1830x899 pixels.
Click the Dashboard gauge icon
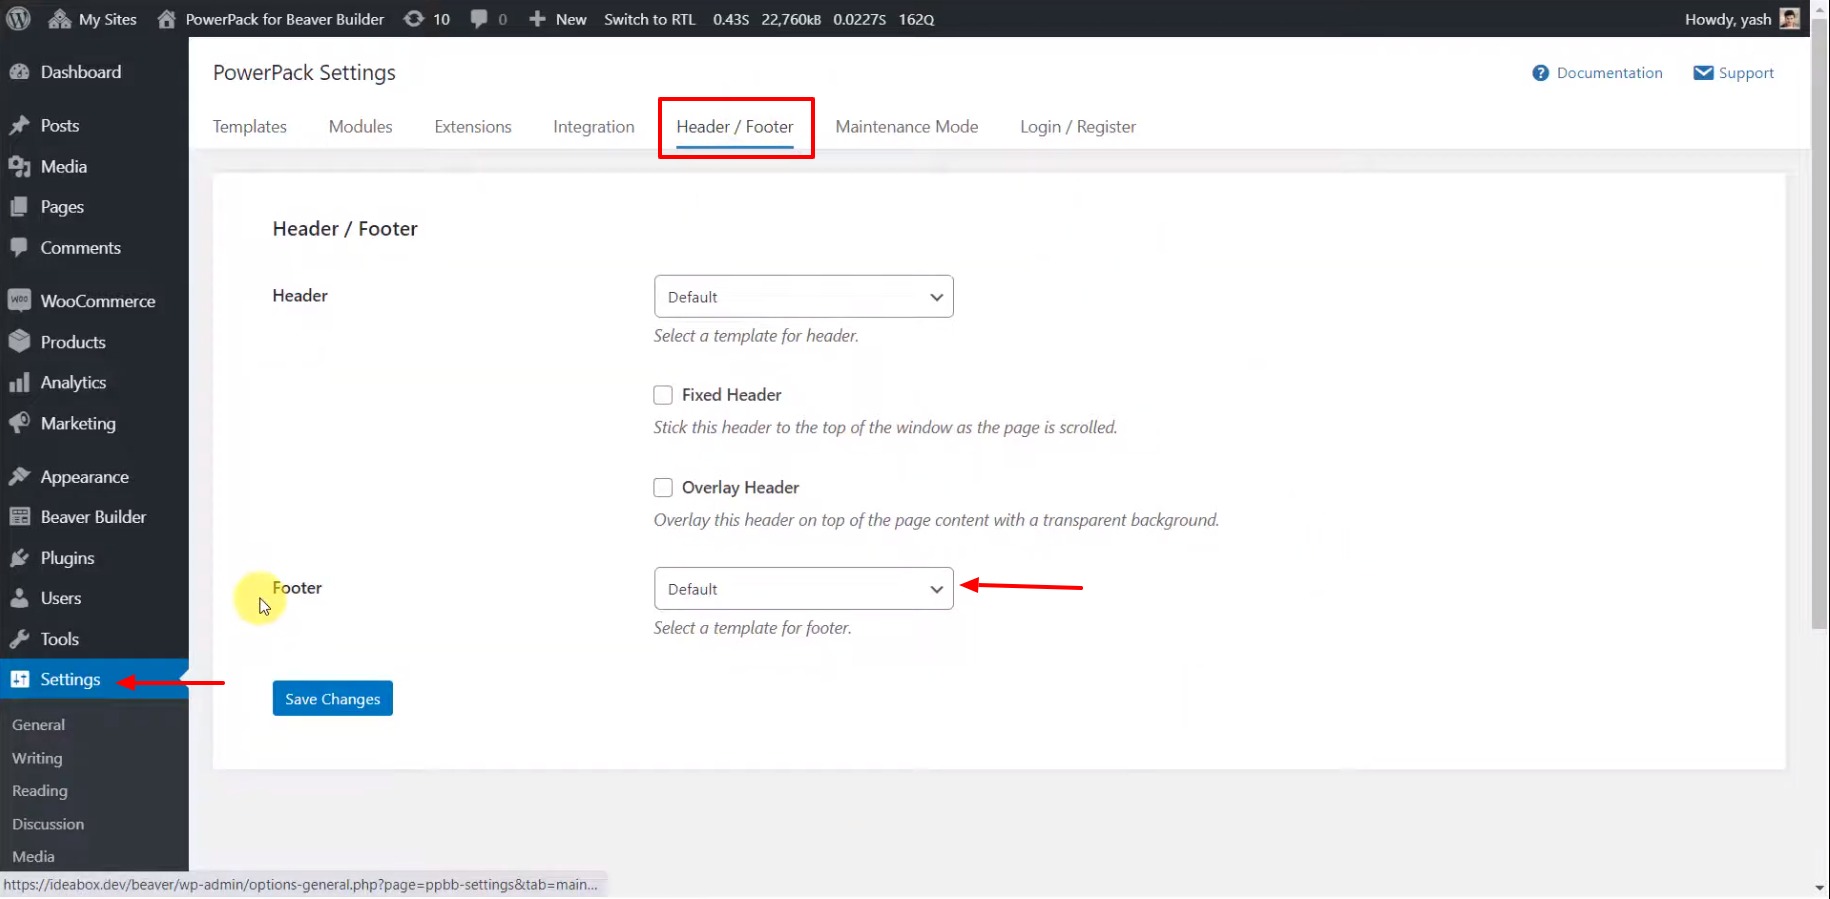(19, 72)
